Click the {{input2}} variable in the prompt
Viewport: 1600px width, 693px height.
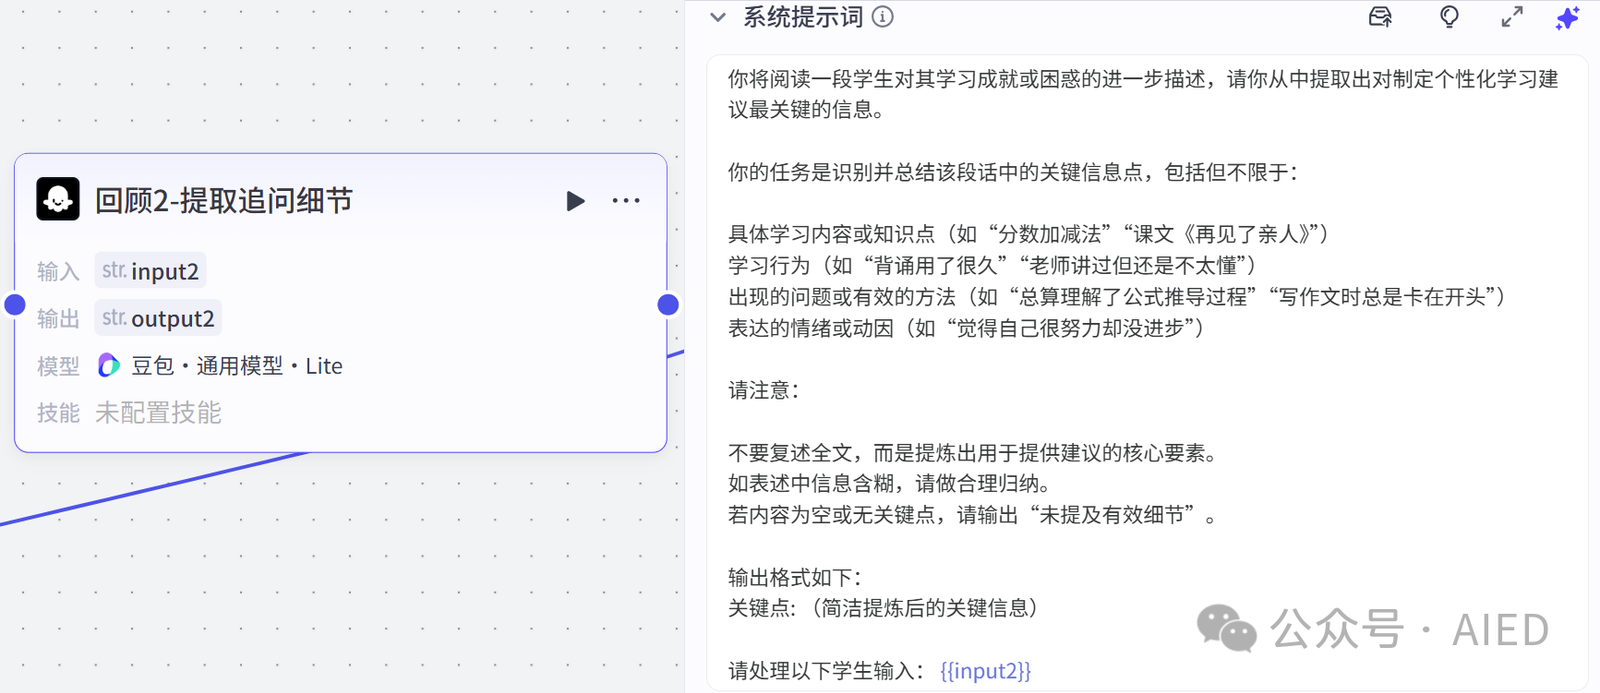coord(985,670)
